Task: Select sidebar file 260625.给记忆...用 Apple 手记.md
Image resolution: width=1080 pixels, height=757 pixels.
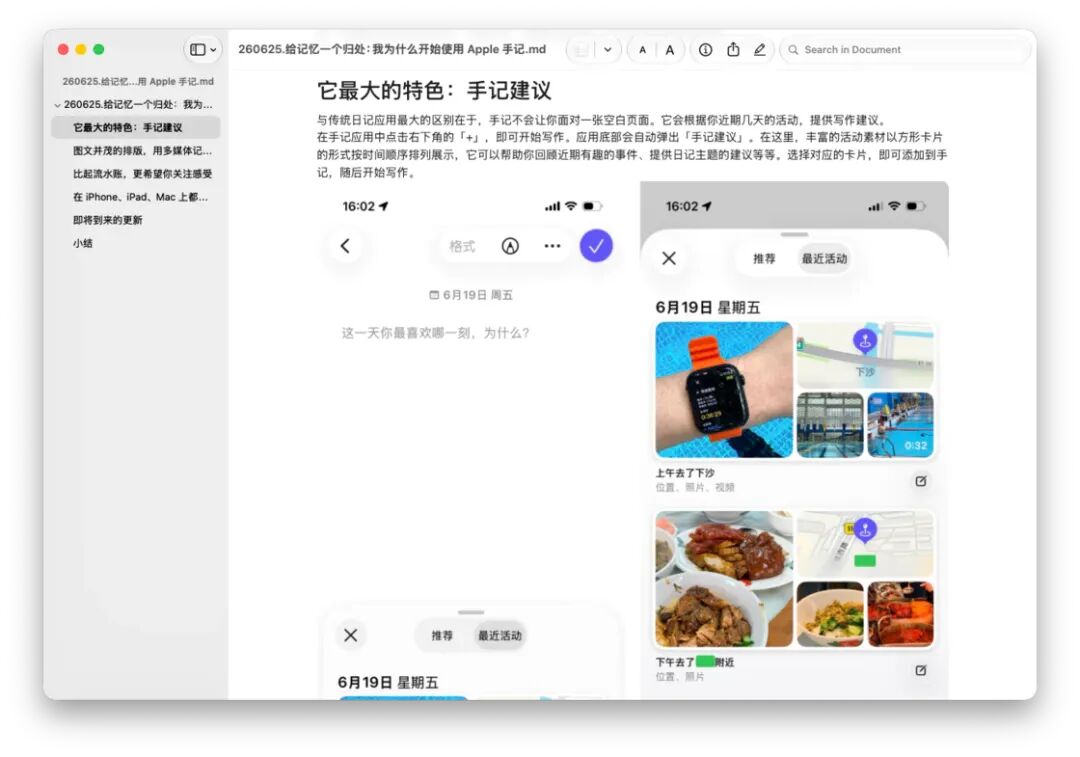Action: [x=138, y=81]
